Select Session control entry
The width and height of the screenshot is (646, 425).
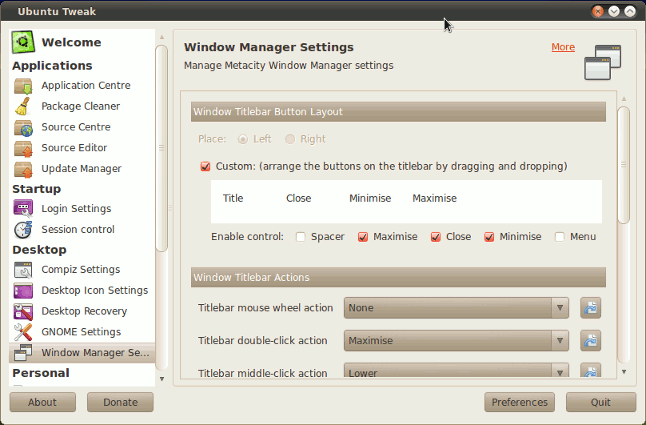tap(82, 229)
